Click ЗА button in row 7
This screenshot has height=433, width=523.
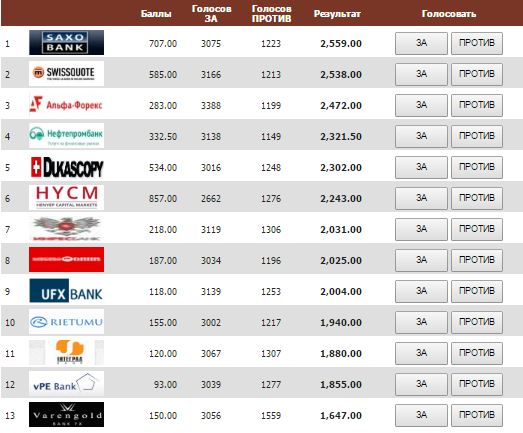coord(421,230)
